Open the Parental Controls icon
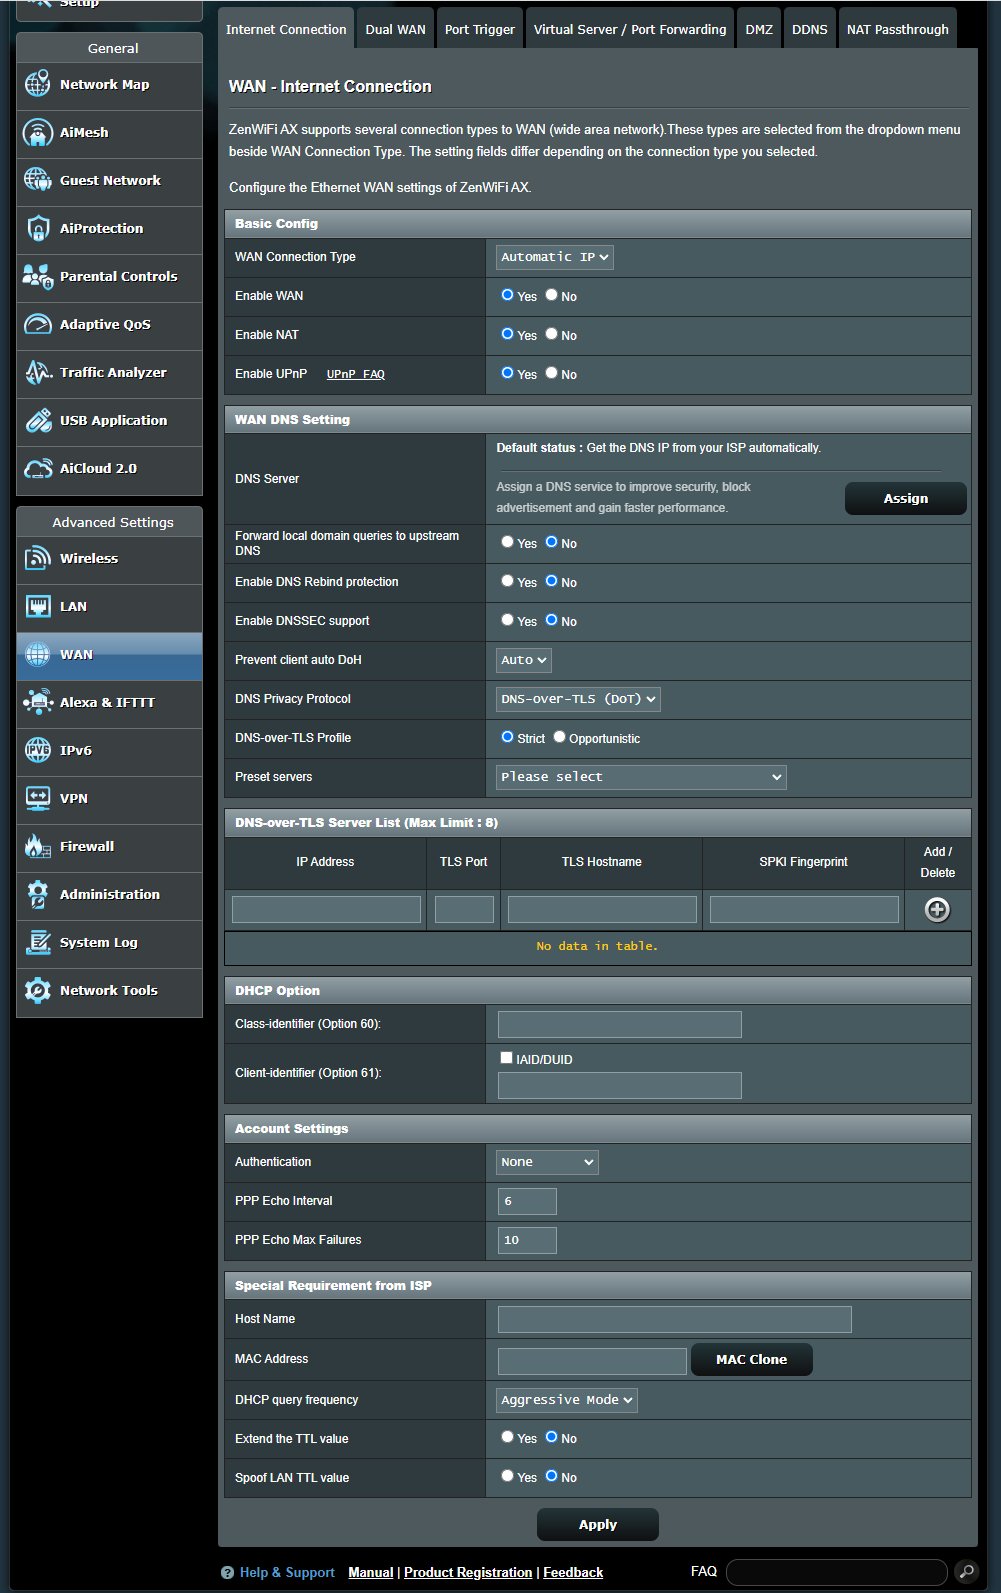The image size is (1001, 1593). [38, 277]
